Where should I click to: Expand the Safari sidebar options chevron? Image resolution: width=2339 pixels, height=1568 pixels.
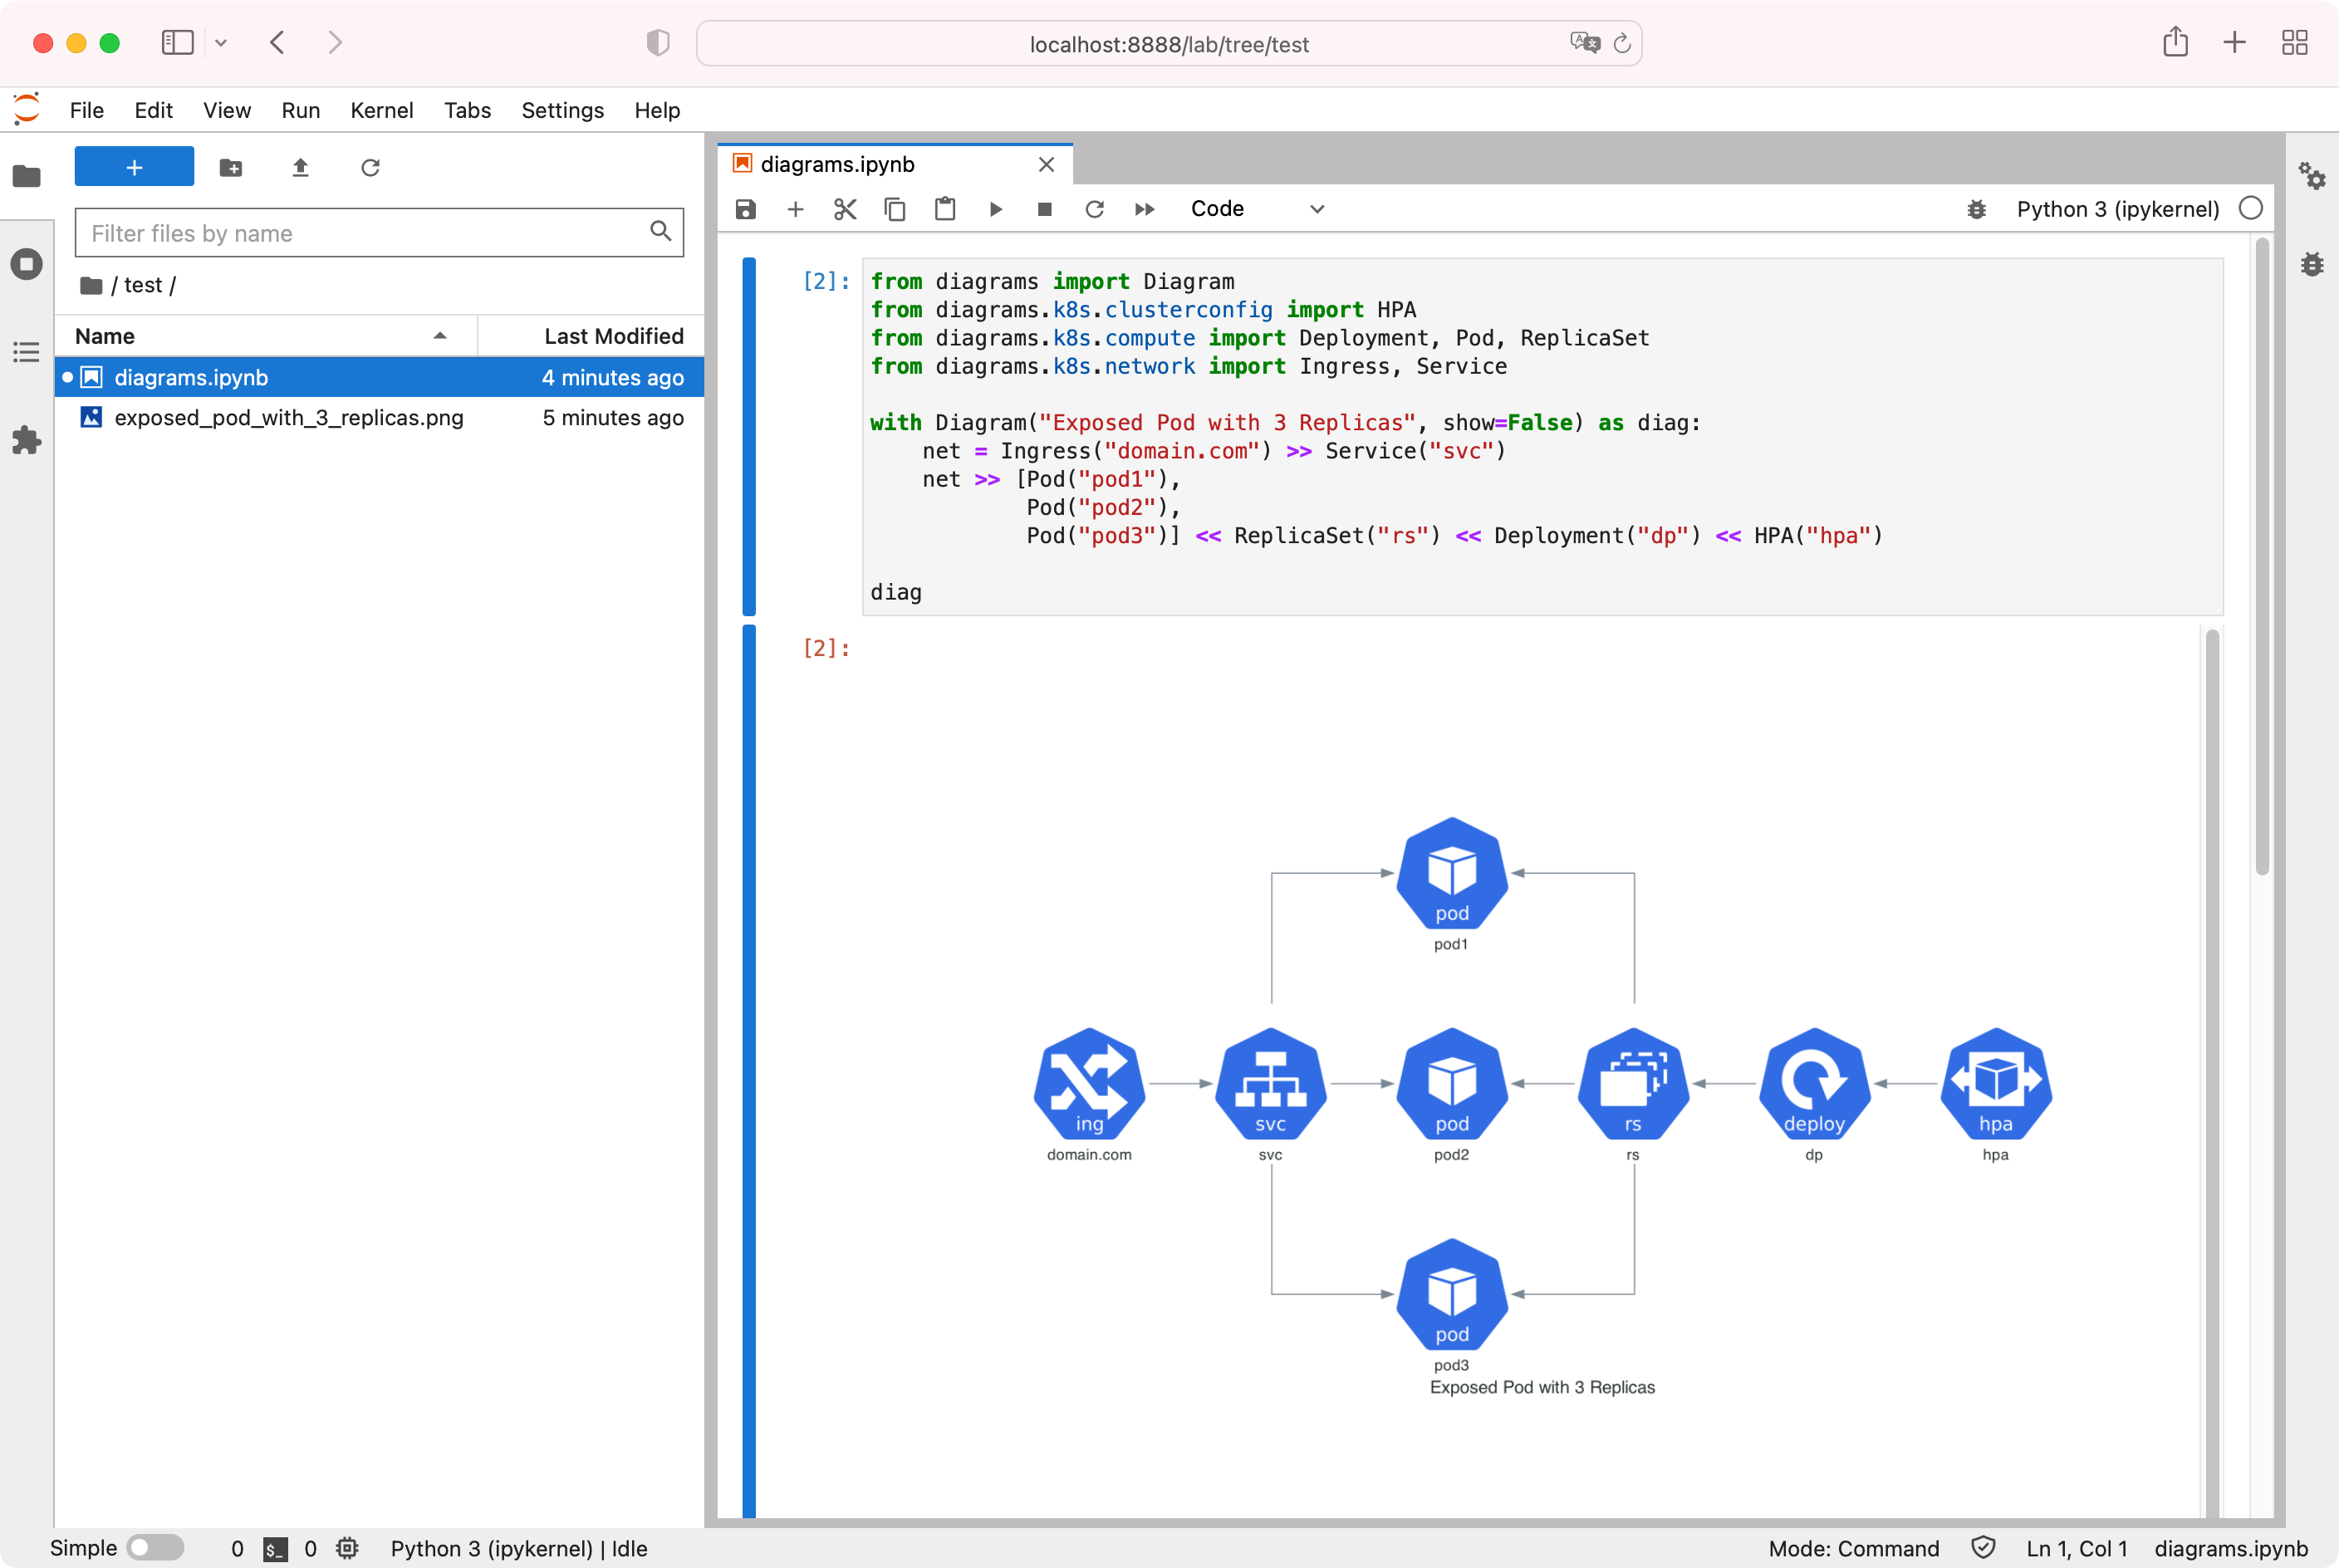coord(221,43)
